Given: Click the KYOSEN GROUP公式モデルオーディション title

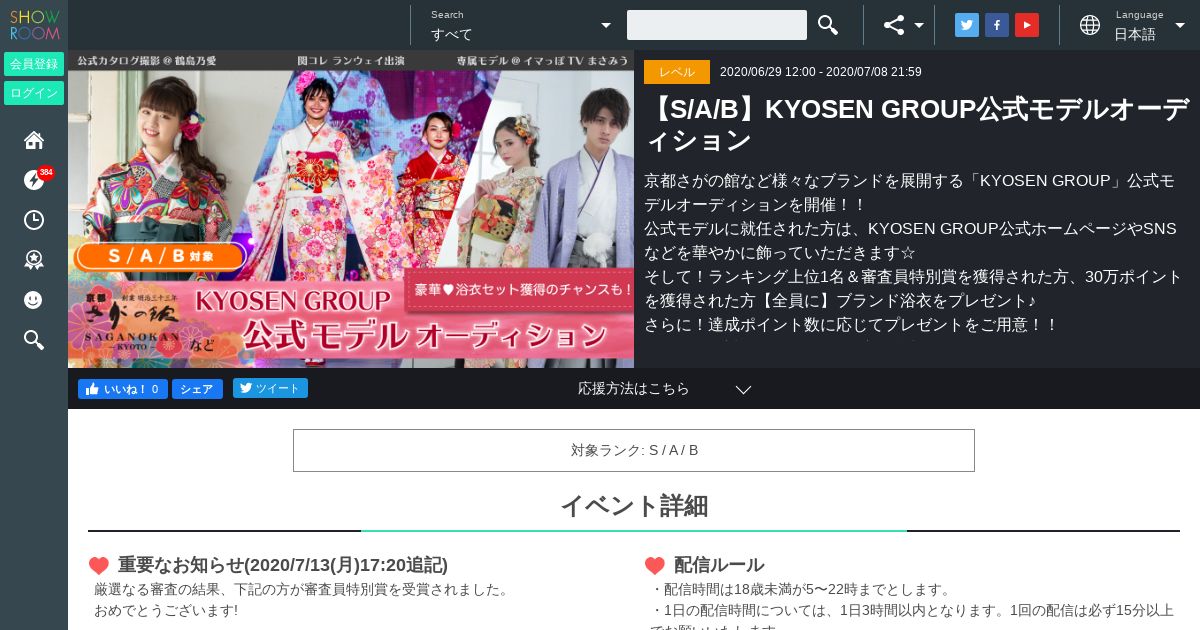Looking at the screenshot, I should [917, 124].
